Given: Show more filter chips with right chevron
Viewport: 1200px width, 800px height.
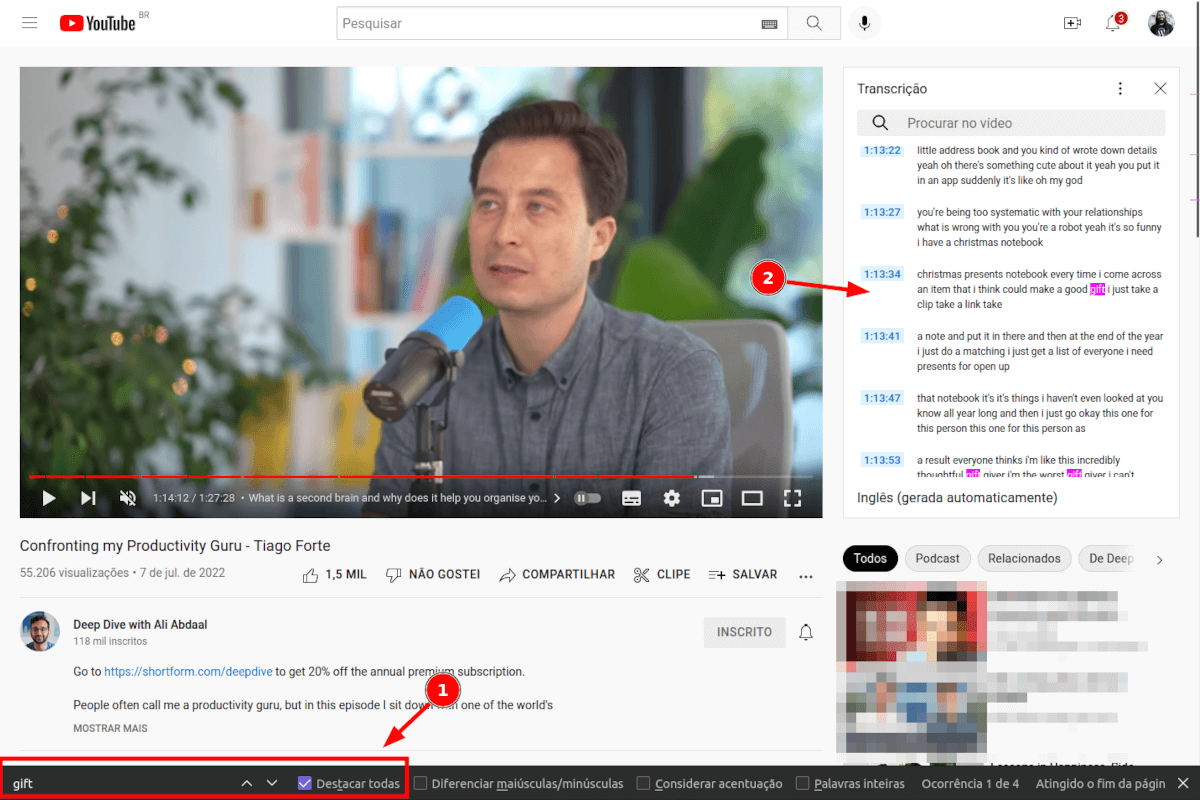Looking at the screenshot, I should point(1160,559).
